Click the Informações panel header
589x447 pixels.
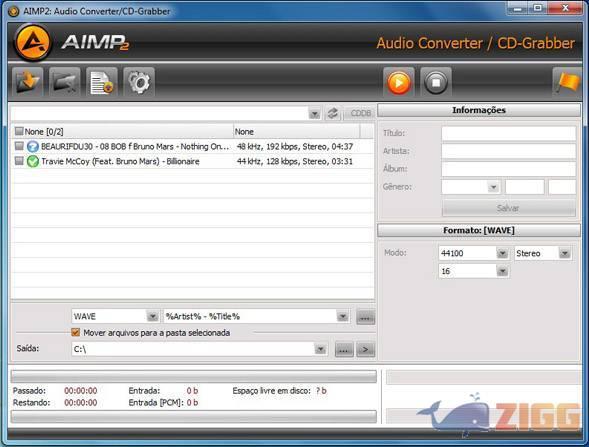point(479,110)
